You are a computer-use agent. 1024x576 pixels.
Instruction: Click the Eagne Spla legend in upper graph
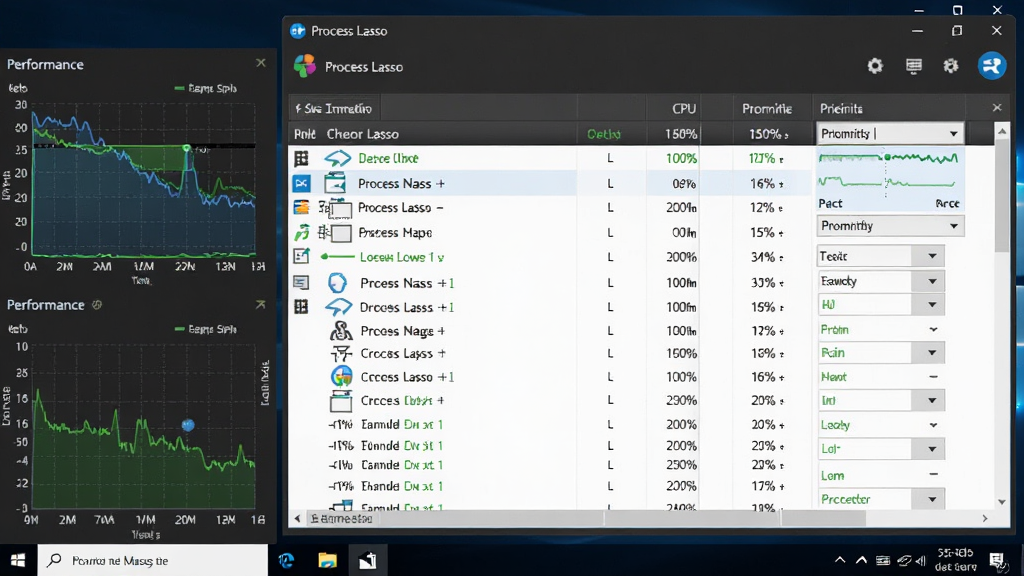(x=206, y=88)
